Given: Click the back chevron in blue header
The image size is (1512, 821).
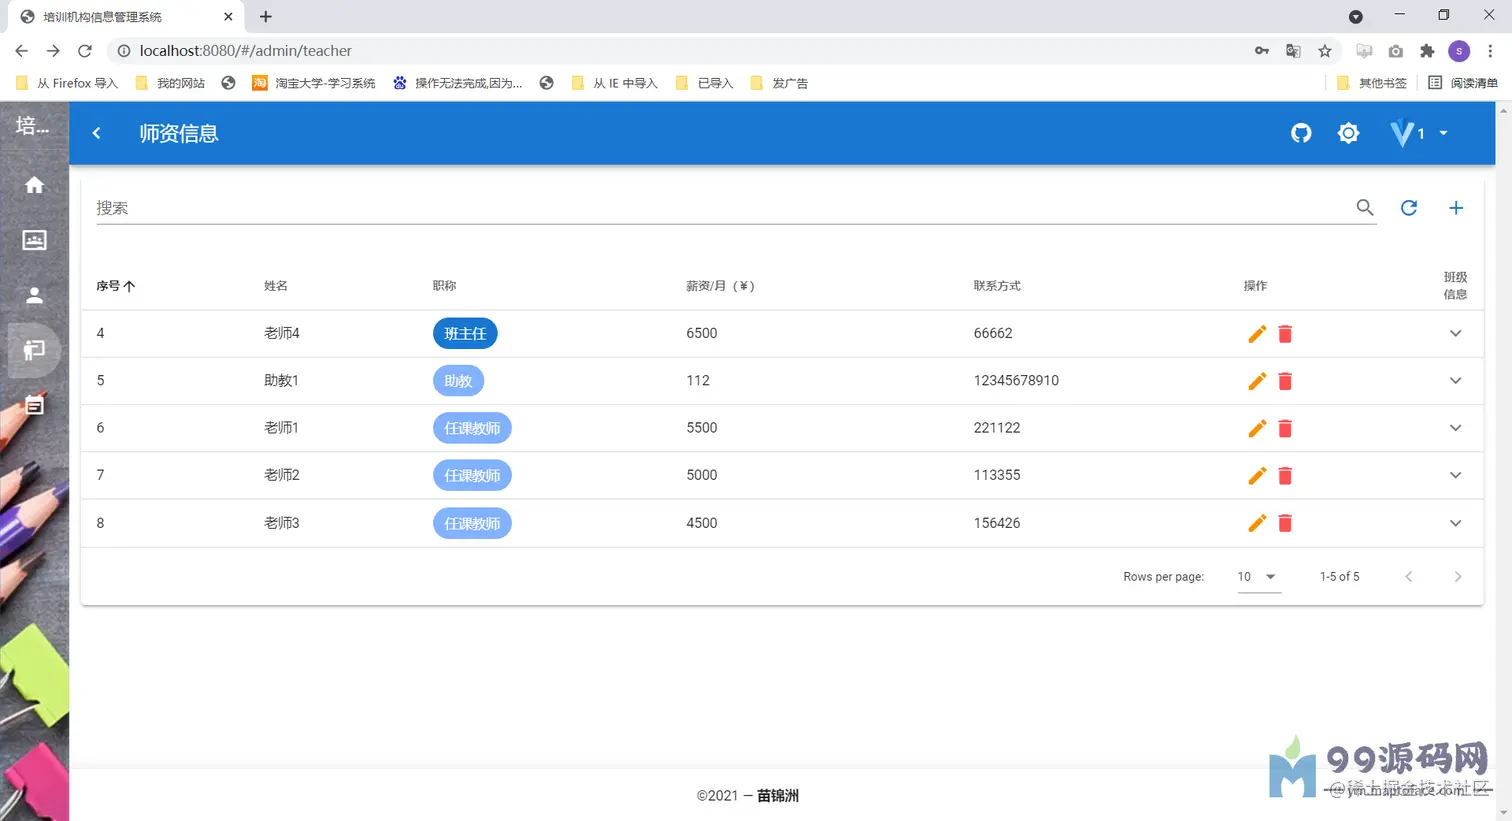Looking at the screenshot, I should click(x=97, y=133).
